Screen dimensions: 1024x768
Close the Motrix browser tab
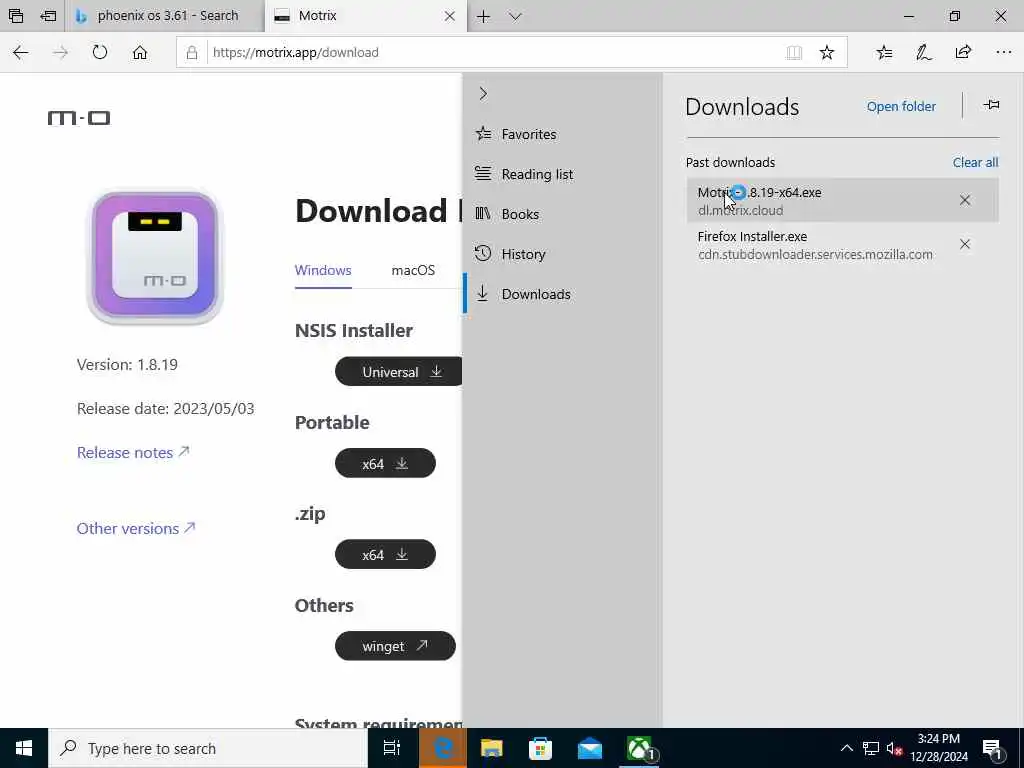(449, 16)
